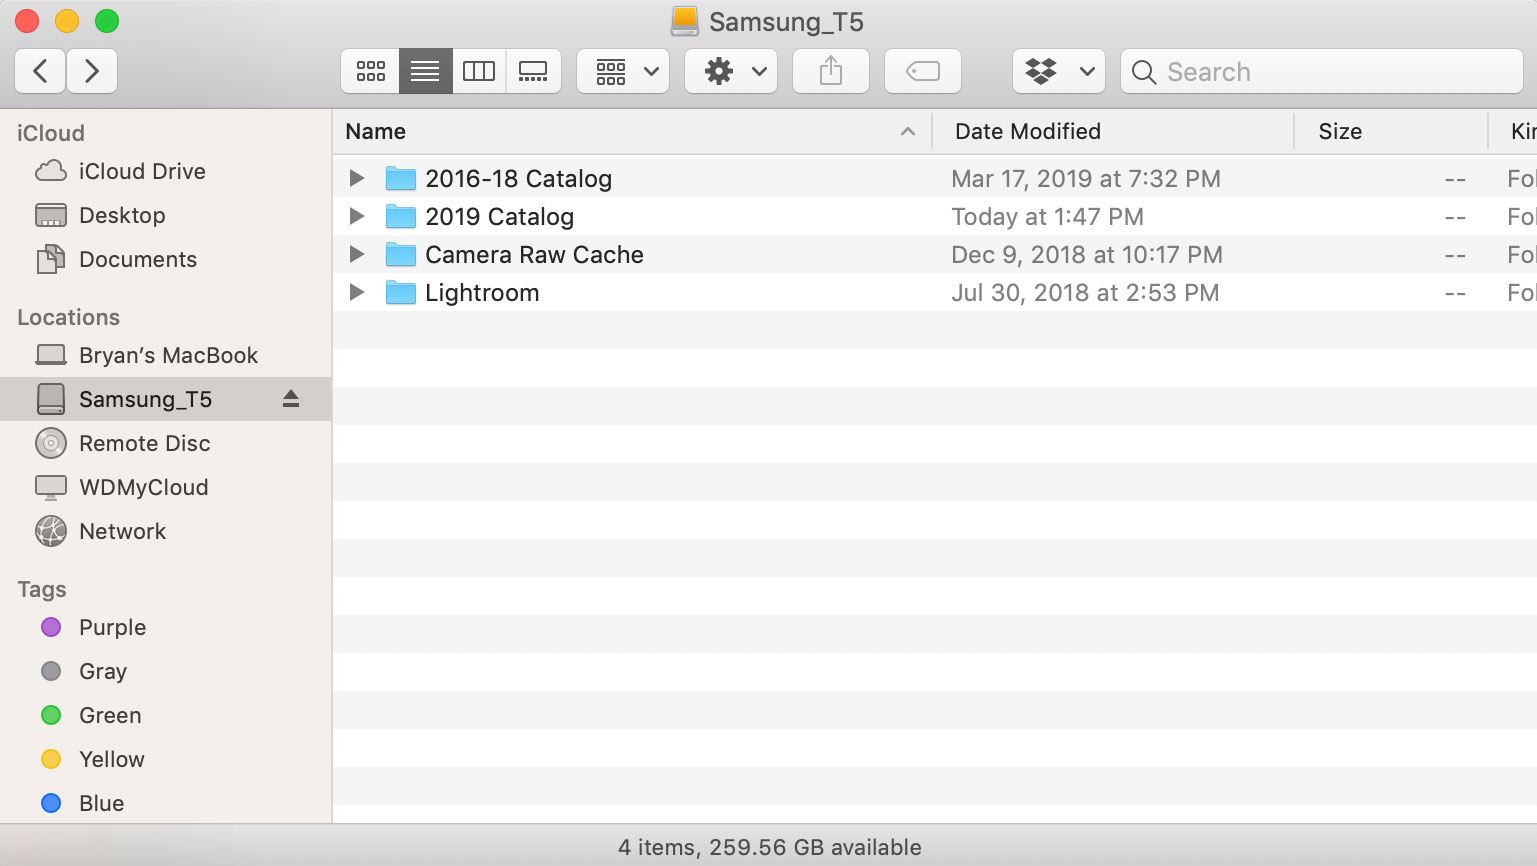Screen dimensions: 1537x866
Task: Switch to gallery view
Action: click(533, 71)
